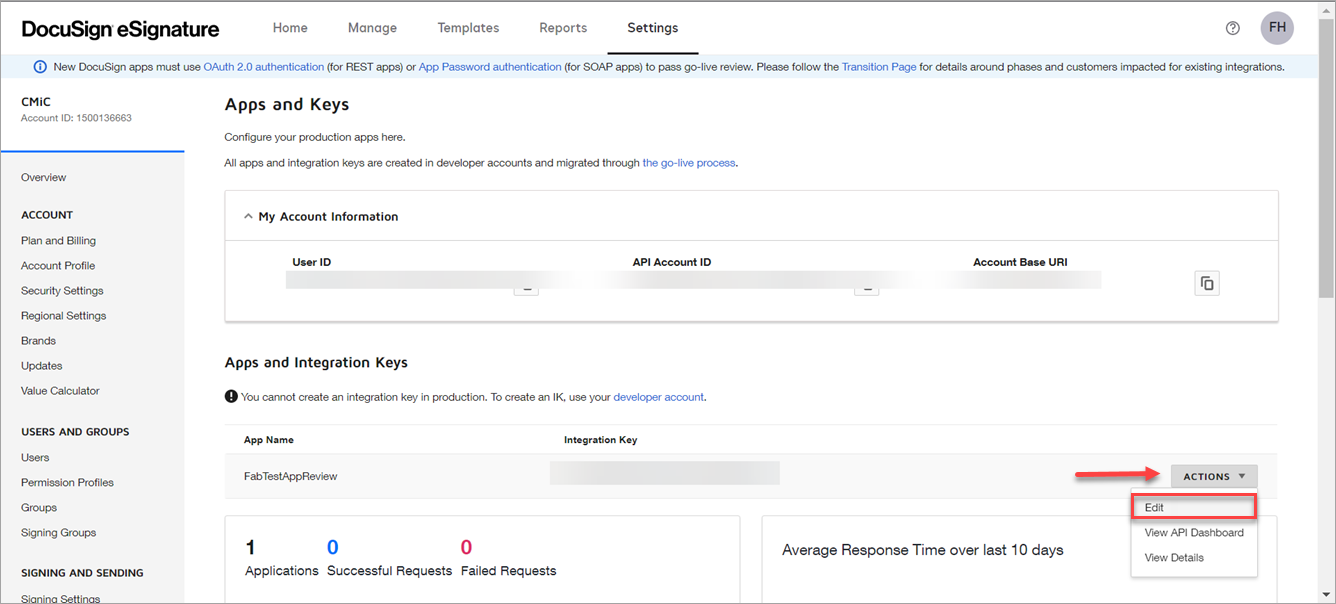Open Signing Groups
Viewport: 1336px width, 604px height.
(58, 533)
